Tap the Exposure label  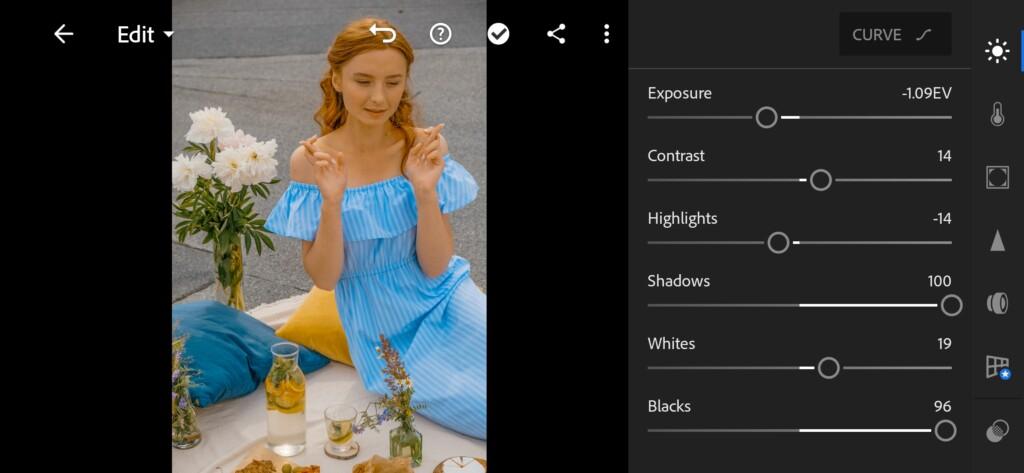click(x=680, y=93)
